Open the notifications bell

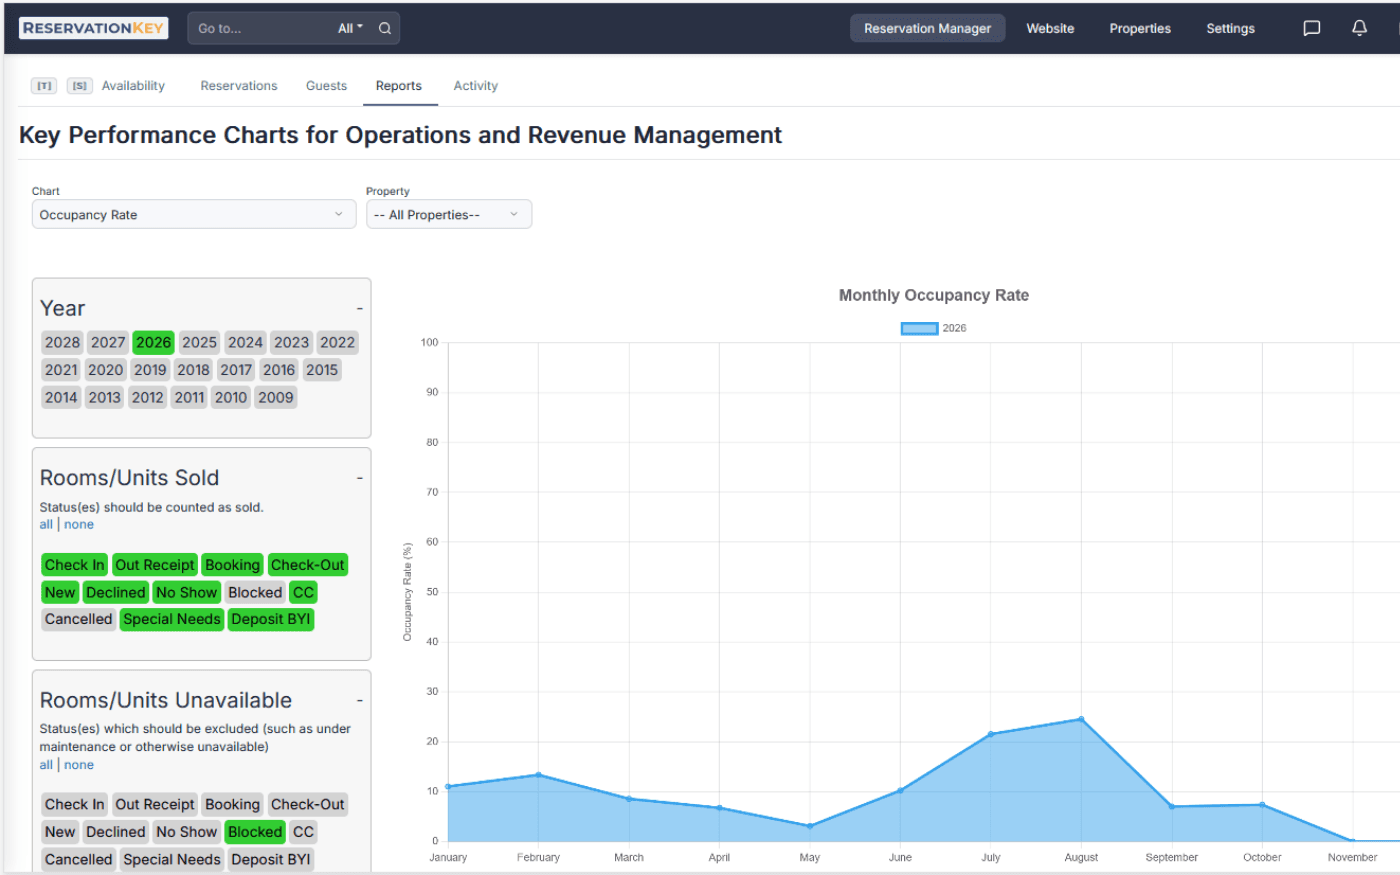coord(1359,28)
